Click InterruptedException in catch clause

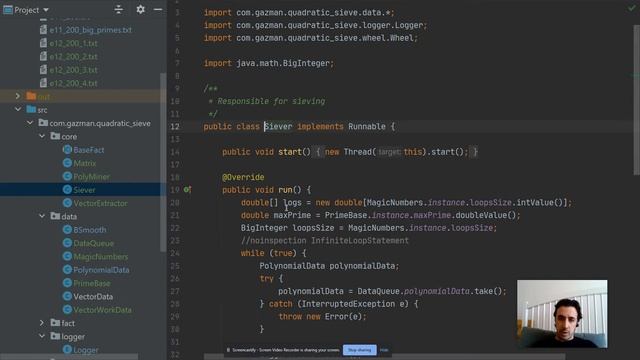pos(350,304)
